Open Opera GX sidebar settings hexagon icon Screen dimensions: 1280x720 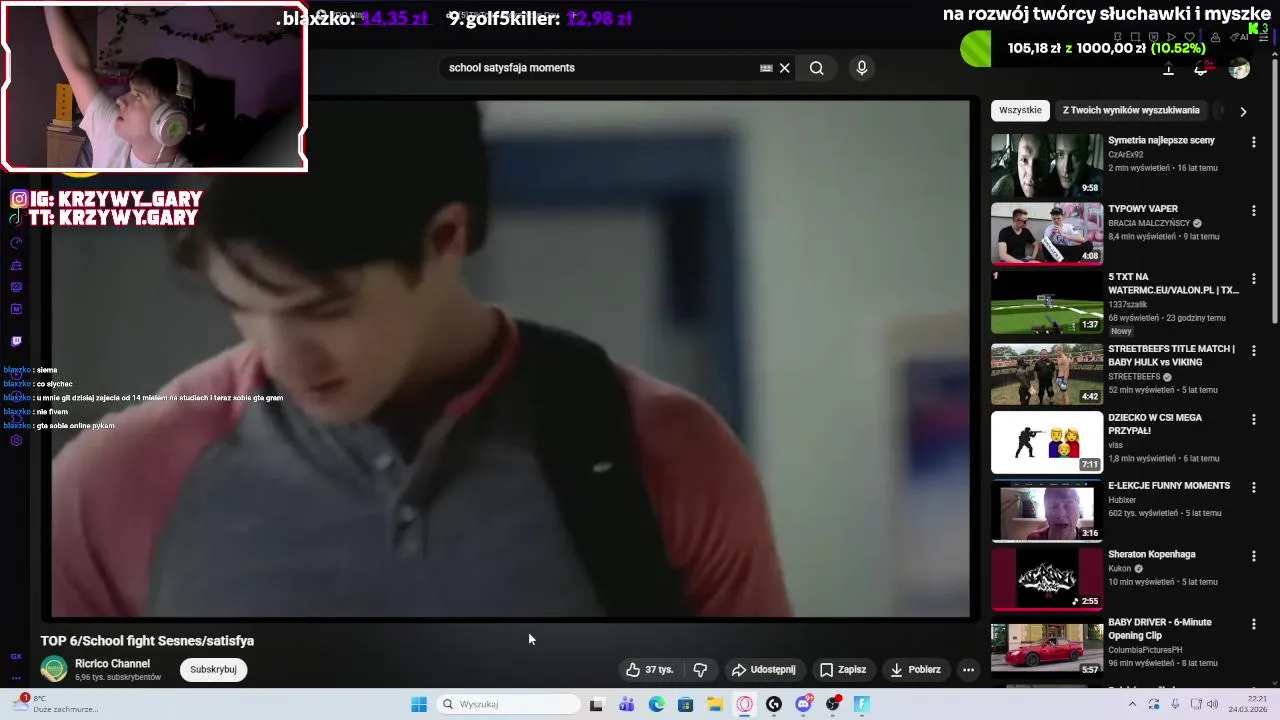[16, 440]
